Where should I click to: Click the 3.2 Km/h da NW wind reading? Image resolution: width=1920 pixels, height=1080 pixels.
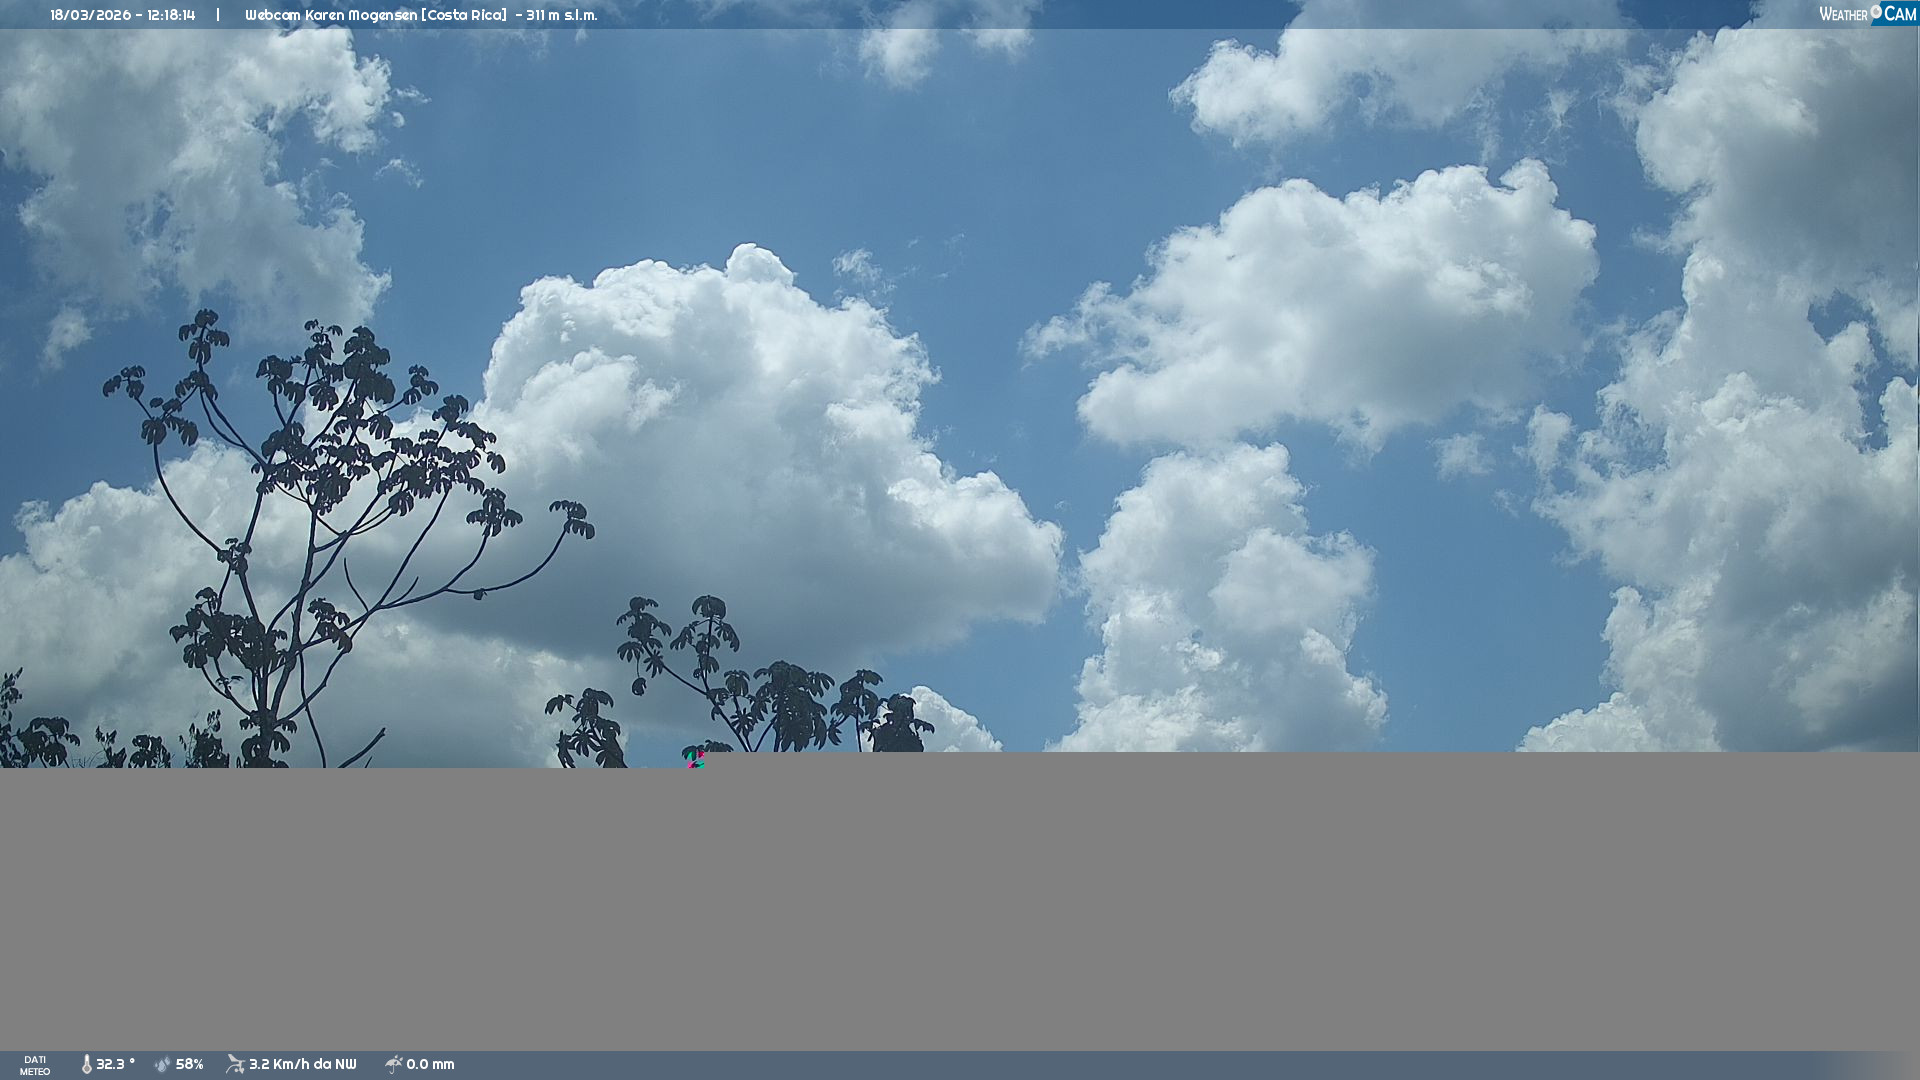click(x=302, y=1065)
